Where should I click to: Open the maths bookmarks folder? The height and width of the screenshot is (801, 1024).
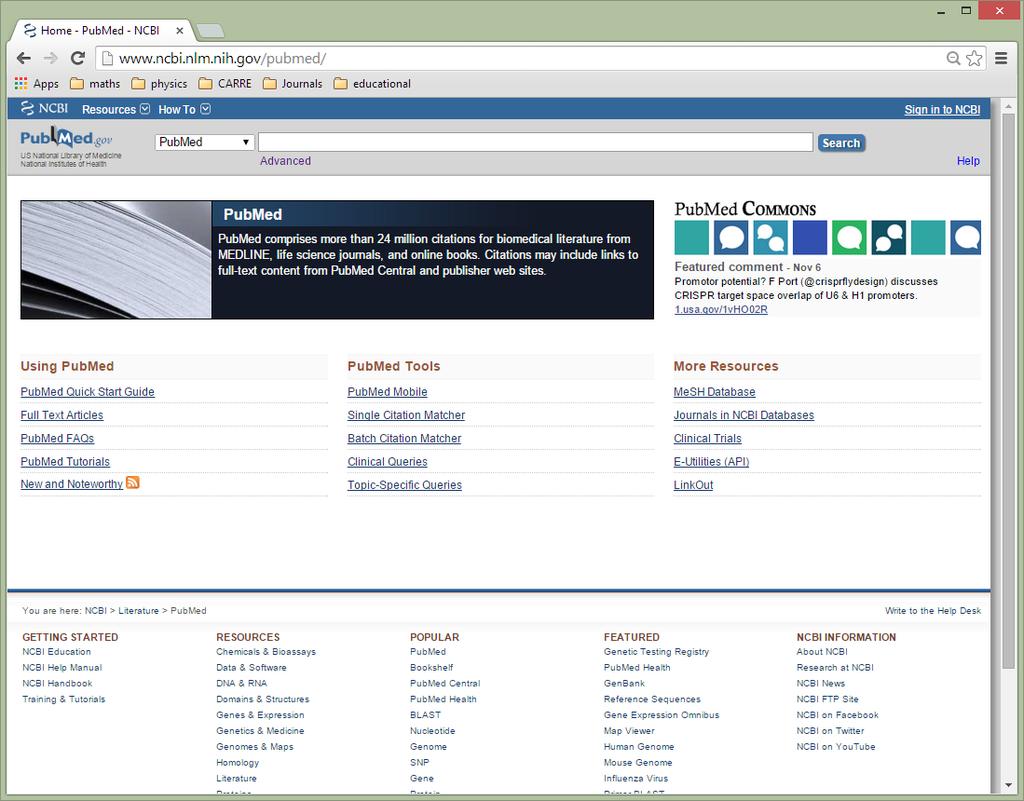coord(95,84)
